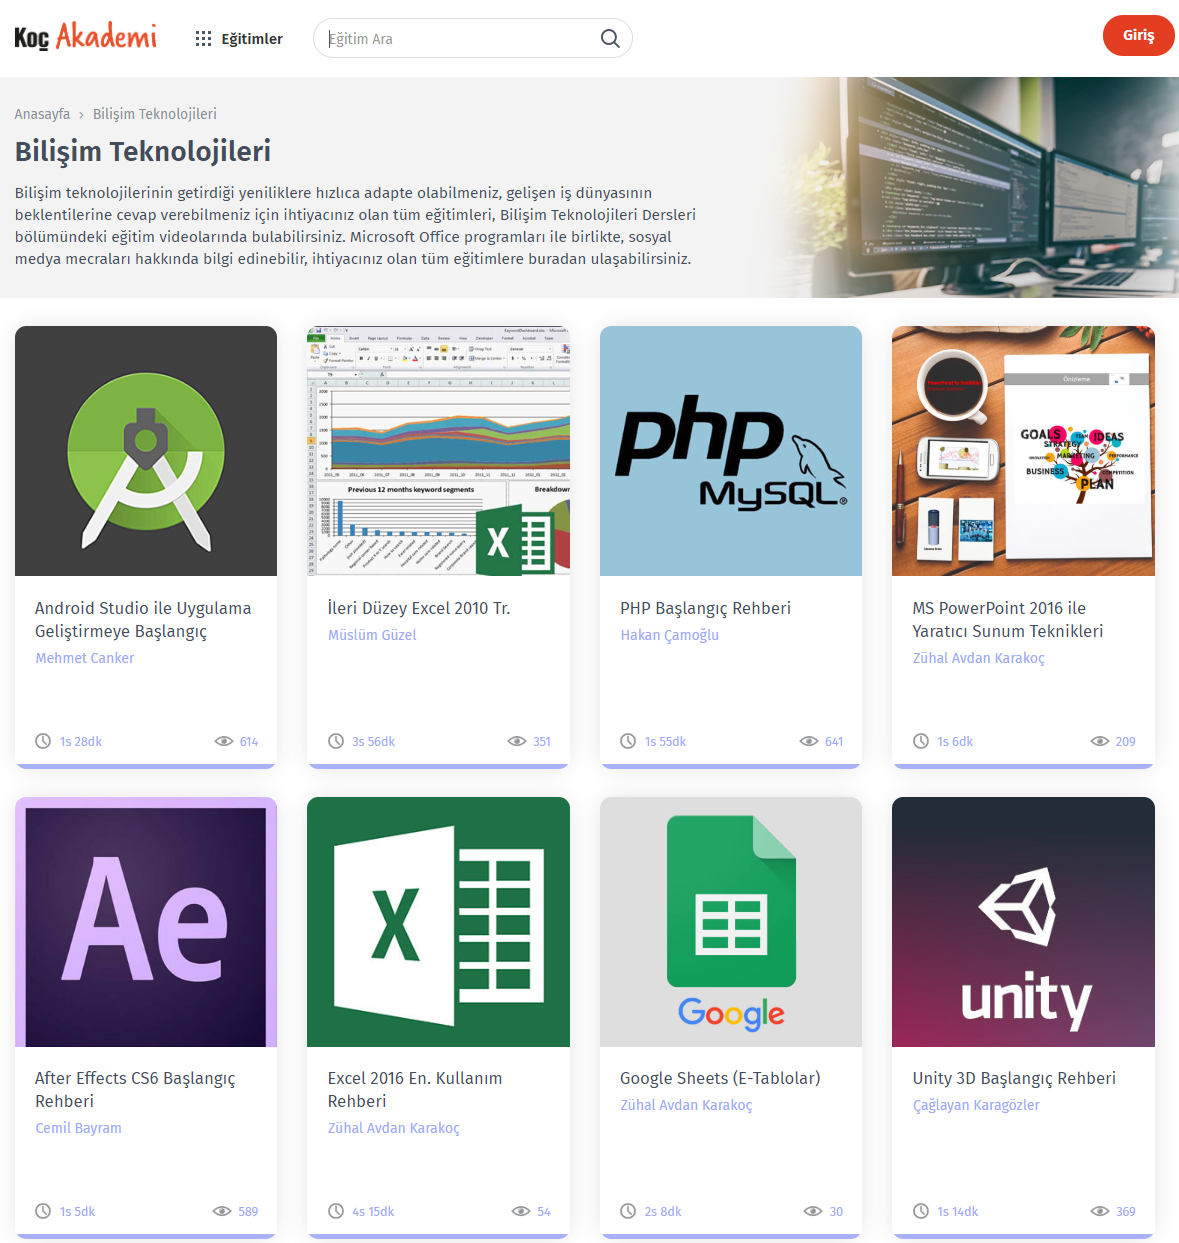The width and height of the screenshot is (1179, 1243).
Task: Click duration text 4s 15dk
Action: click(x=373, y=1212)
